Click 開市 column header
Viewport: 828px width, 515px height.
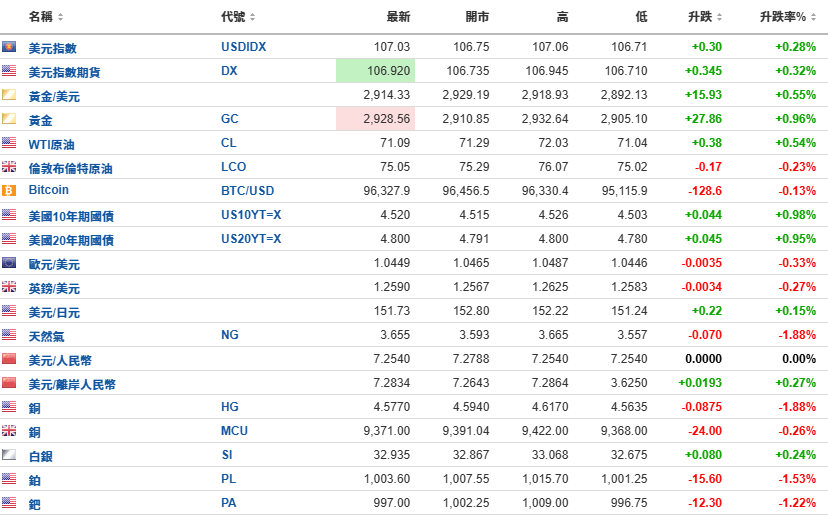(477, 17)
